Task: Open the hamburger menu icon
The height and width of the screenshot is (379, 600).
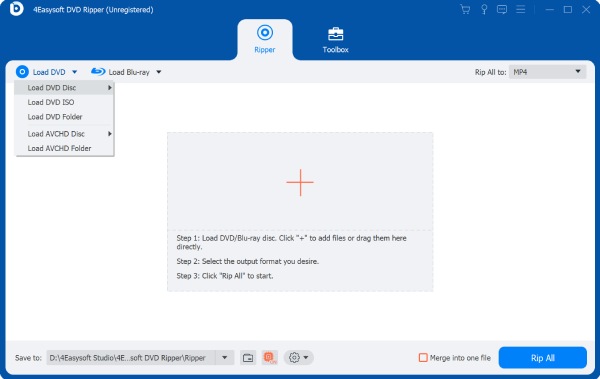Action: (x=520, y=10)
